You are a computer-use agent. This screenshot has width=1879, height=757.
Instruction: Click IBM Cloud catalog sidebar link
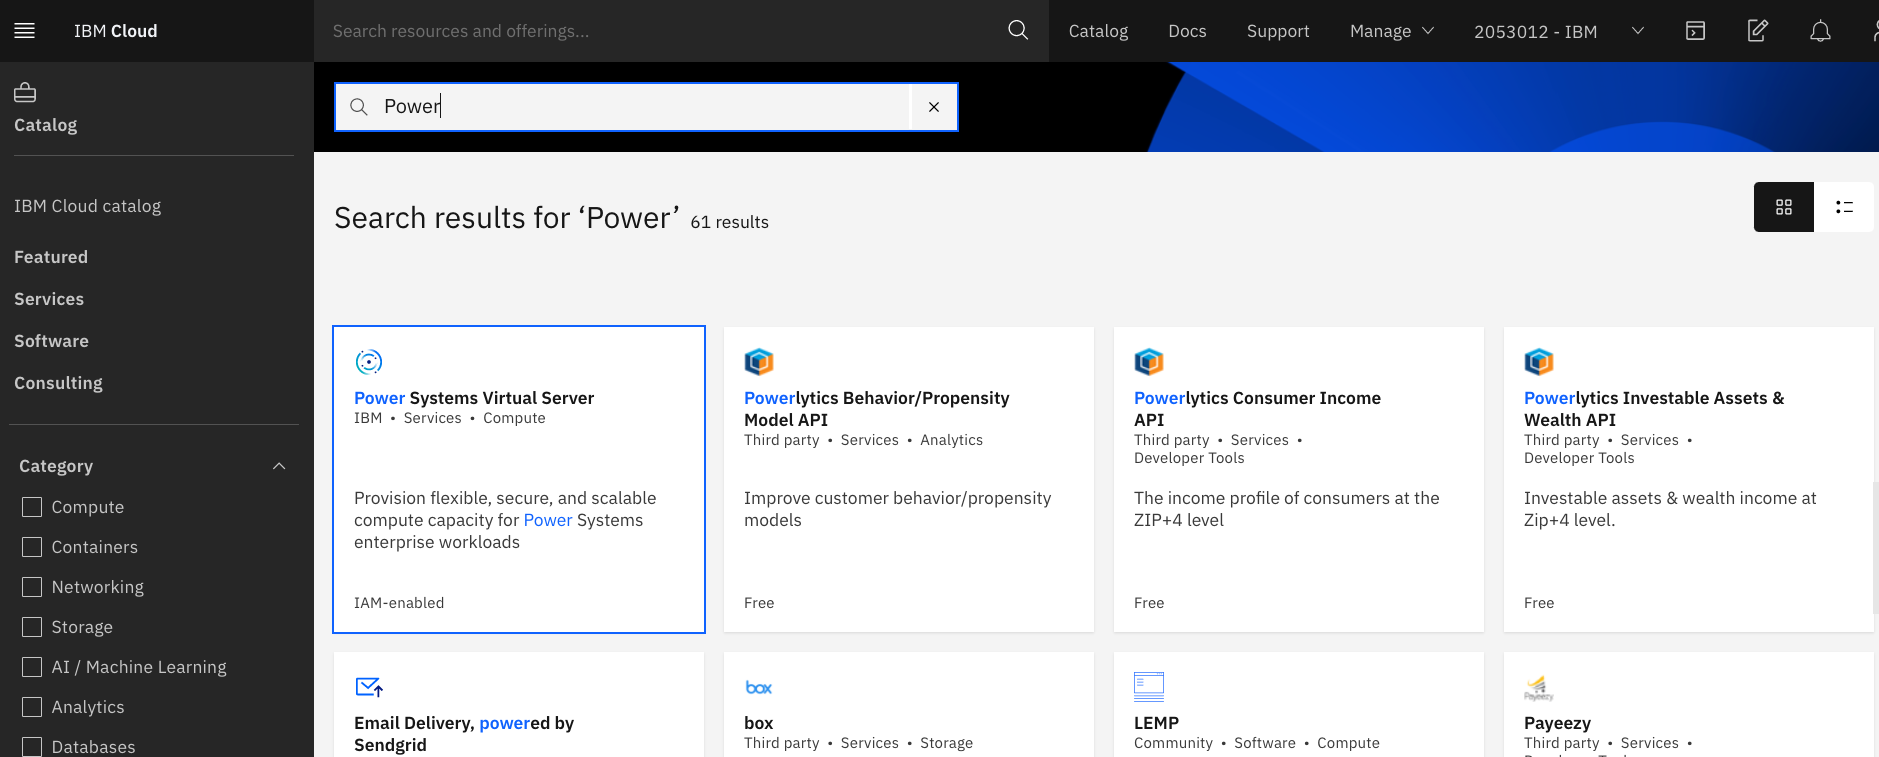(87, 206)
